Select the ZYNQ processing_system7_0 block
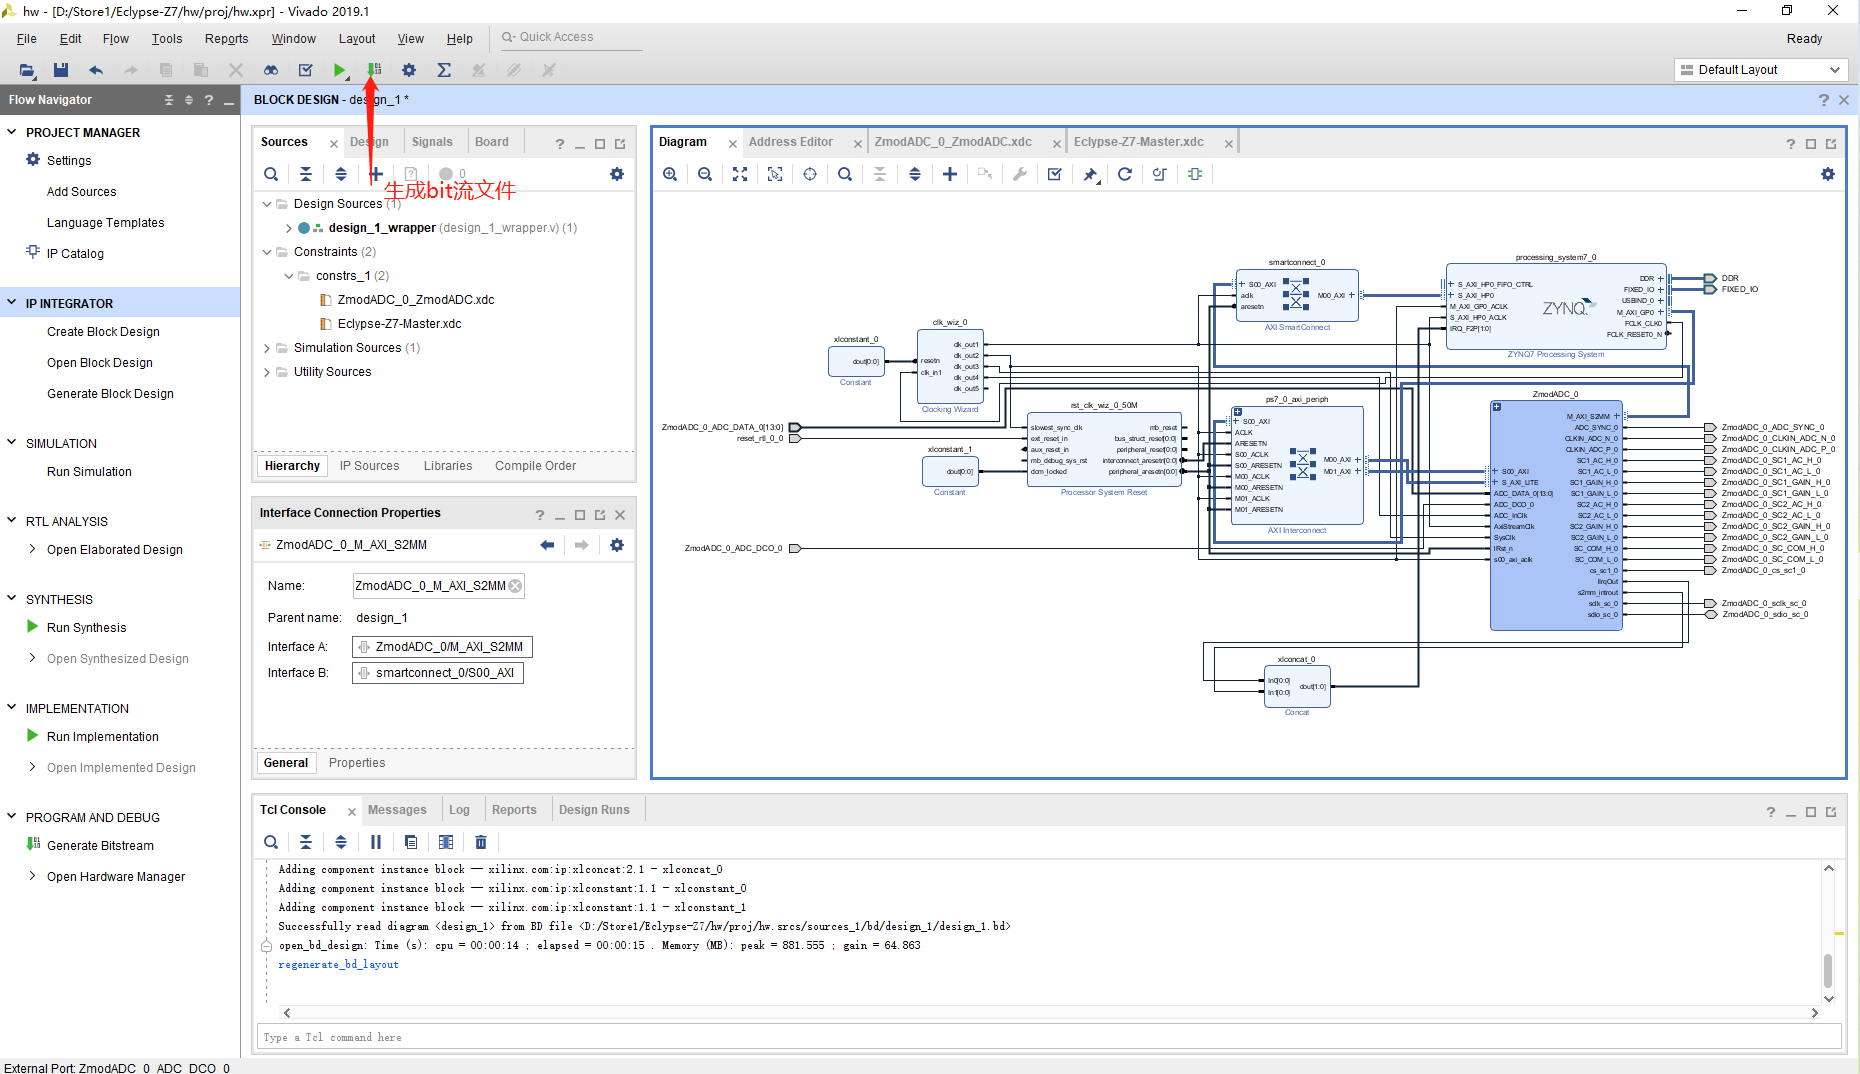 [1555, 307]
